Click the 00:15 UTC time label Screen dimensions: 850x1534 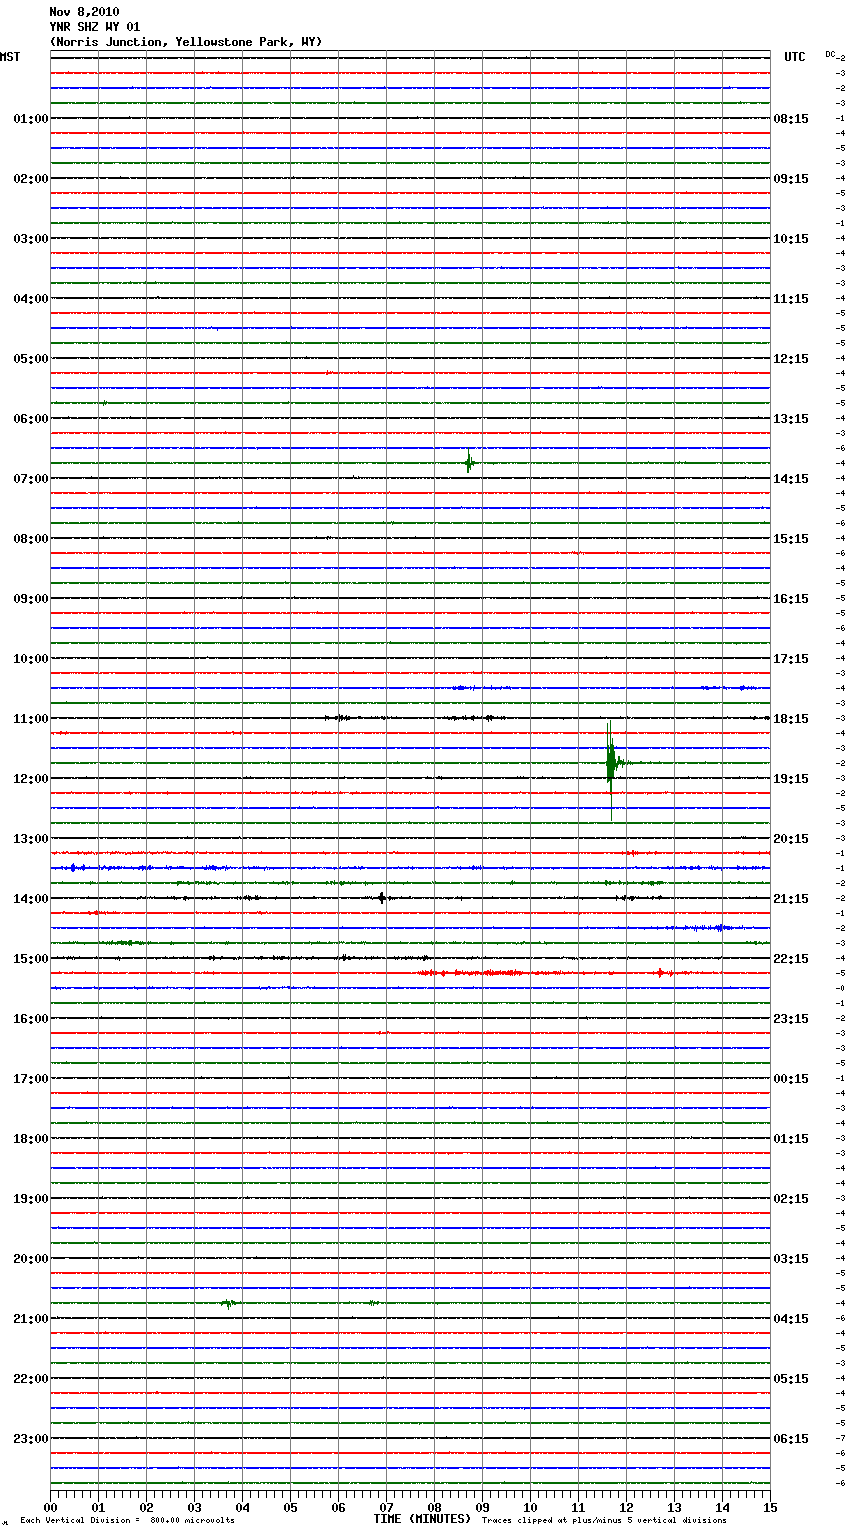tap(791, 1079)
